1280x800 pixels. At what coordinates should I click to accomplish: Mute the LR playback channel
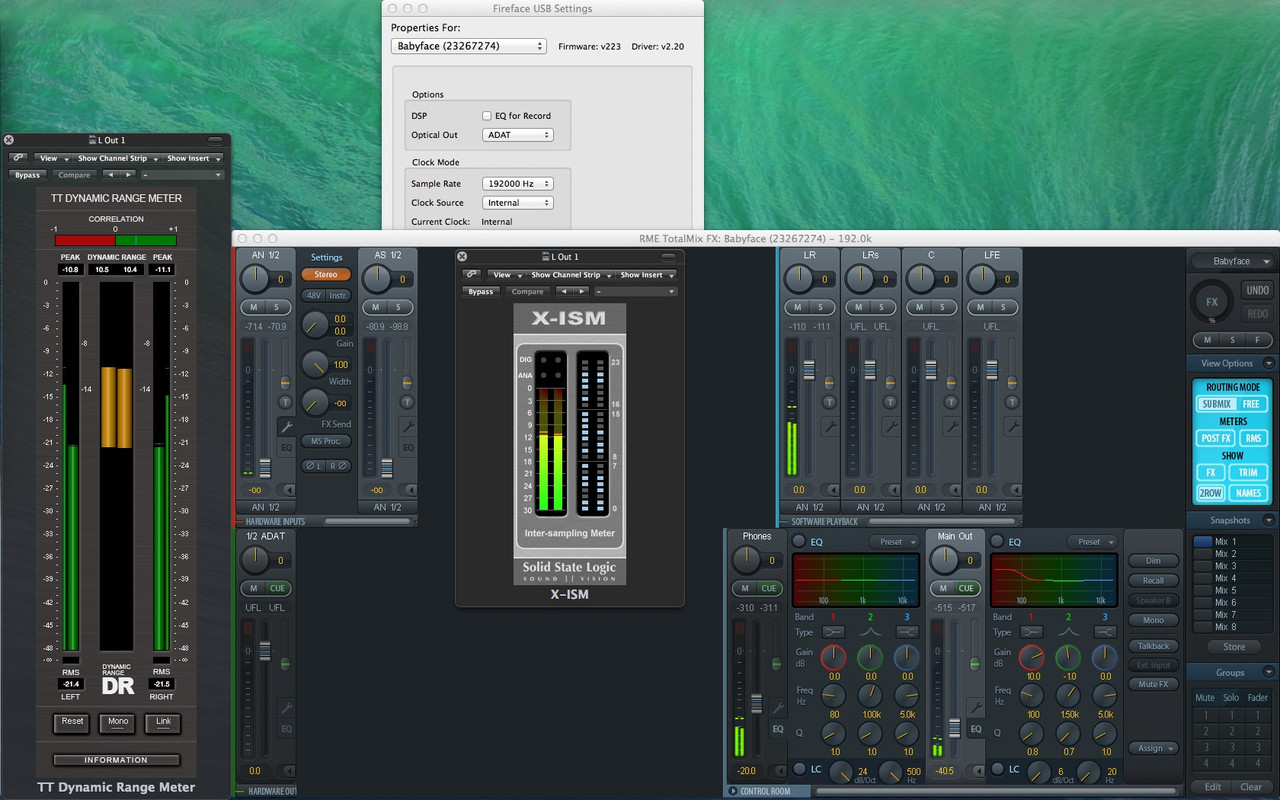pyautogui.click(x=799, y=307)
